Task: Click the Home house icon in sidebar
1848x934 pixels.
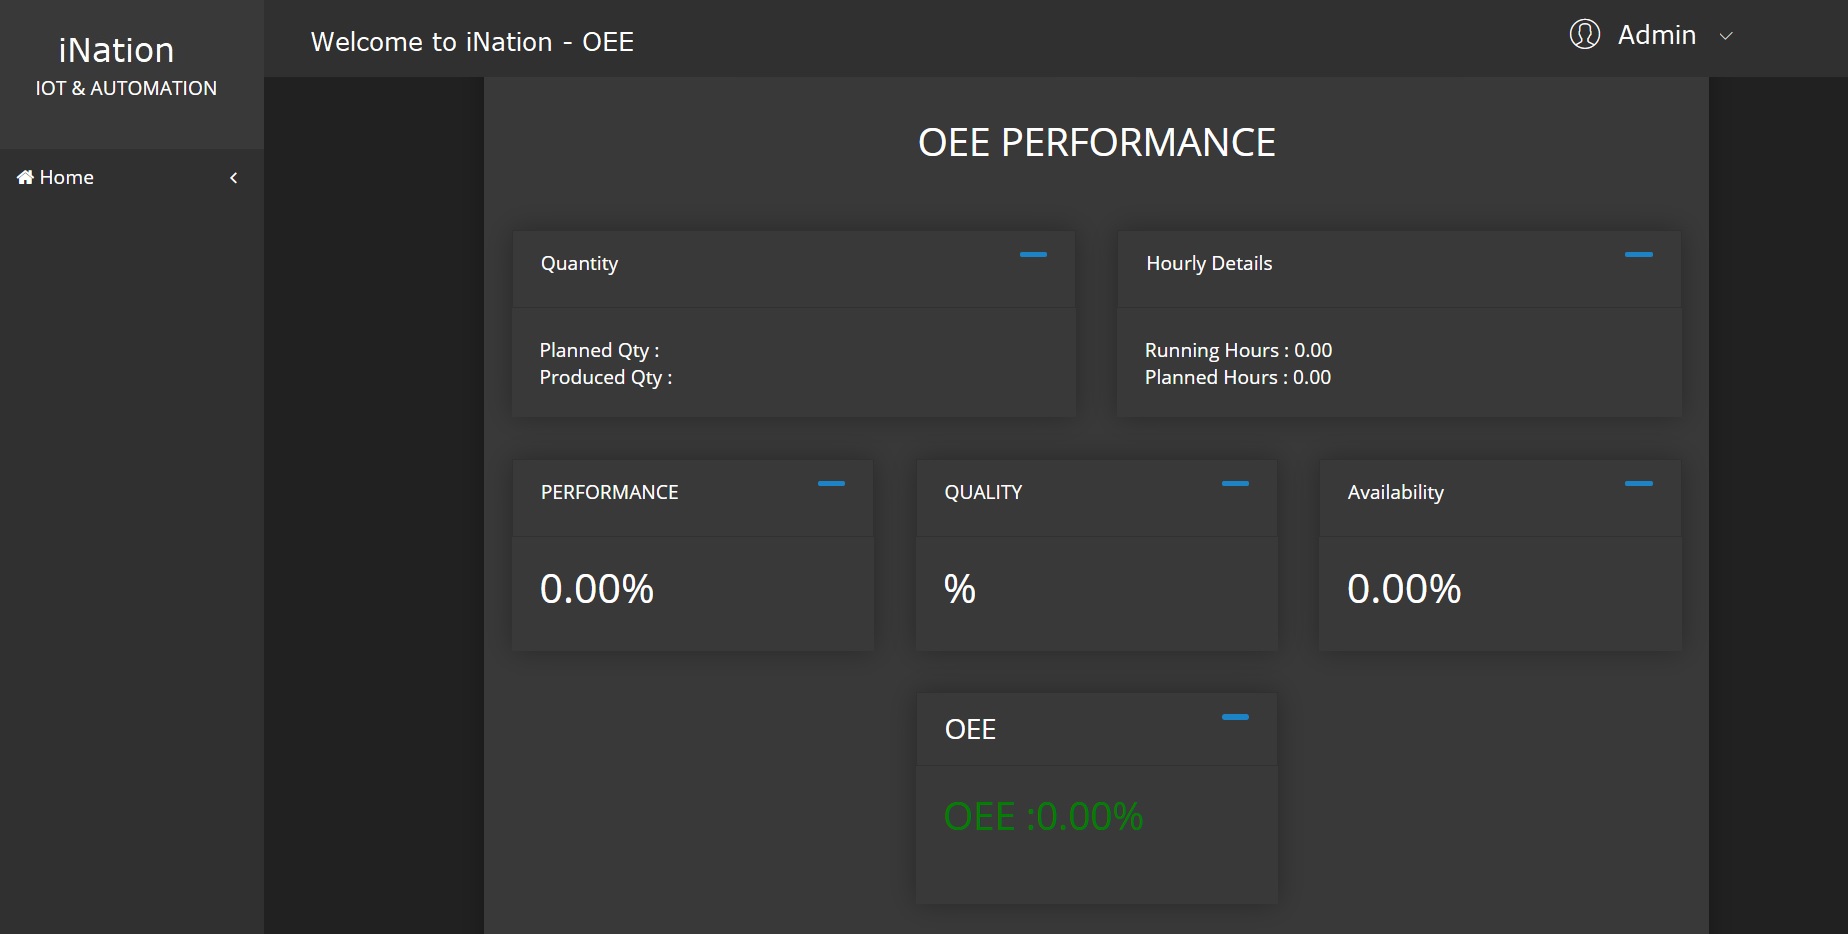Action: coord(25,177)
